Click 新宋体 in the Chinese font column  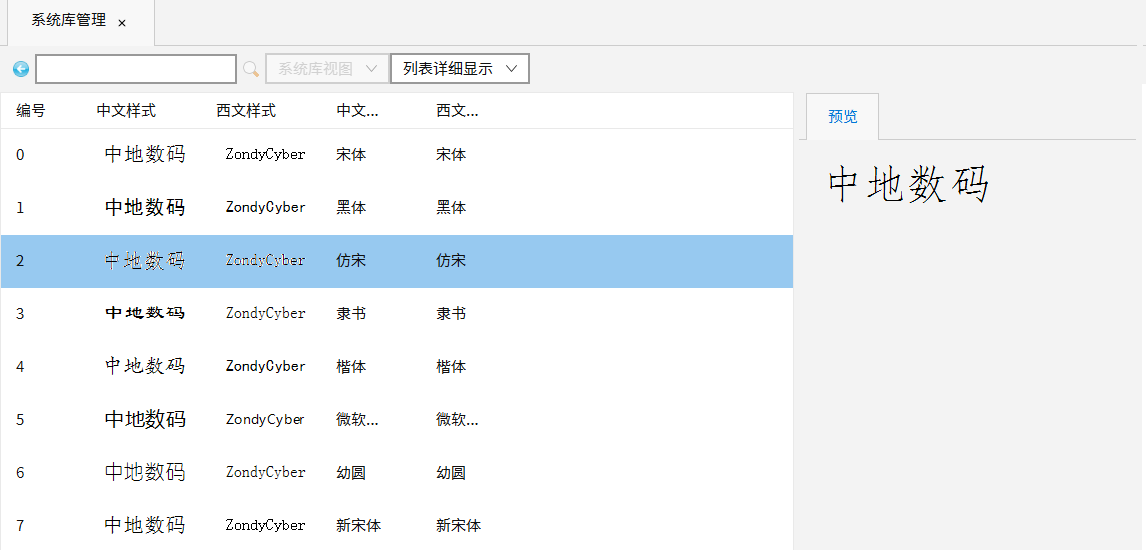click(x=359, y=526)
